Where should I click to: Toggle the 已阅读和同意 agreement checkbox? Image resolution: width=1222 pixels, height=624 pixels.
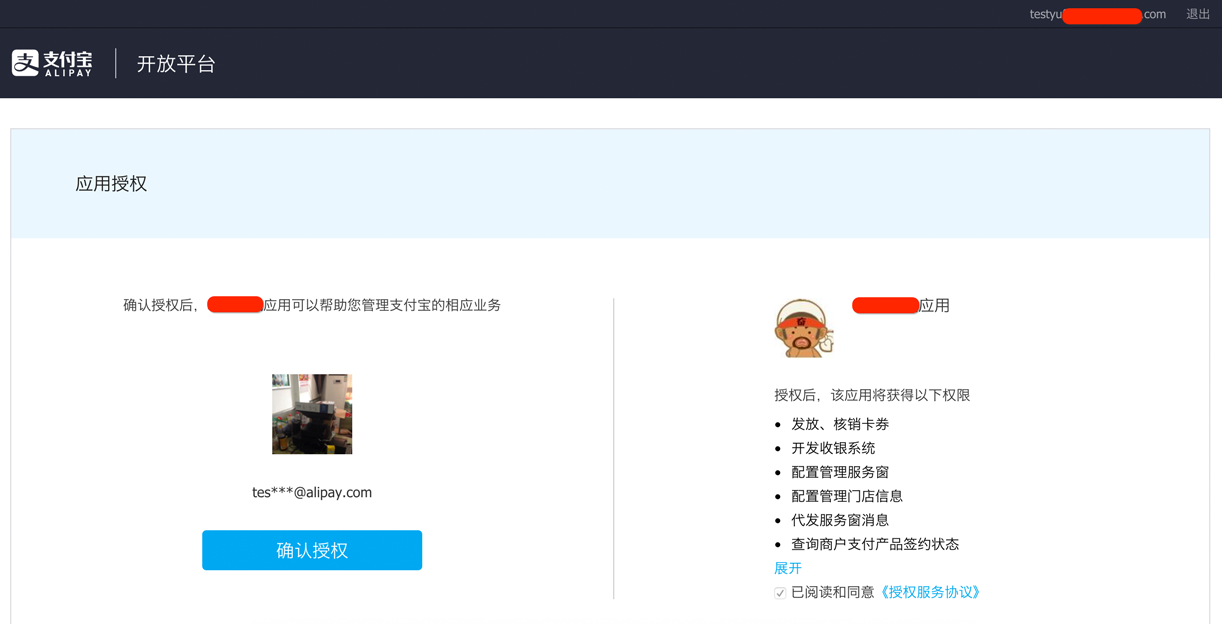(780, 593)
